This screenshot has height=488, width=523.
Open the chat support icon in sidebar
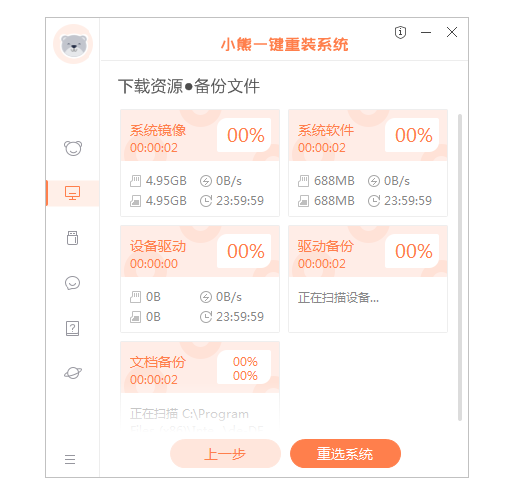(x=72, y=283)
